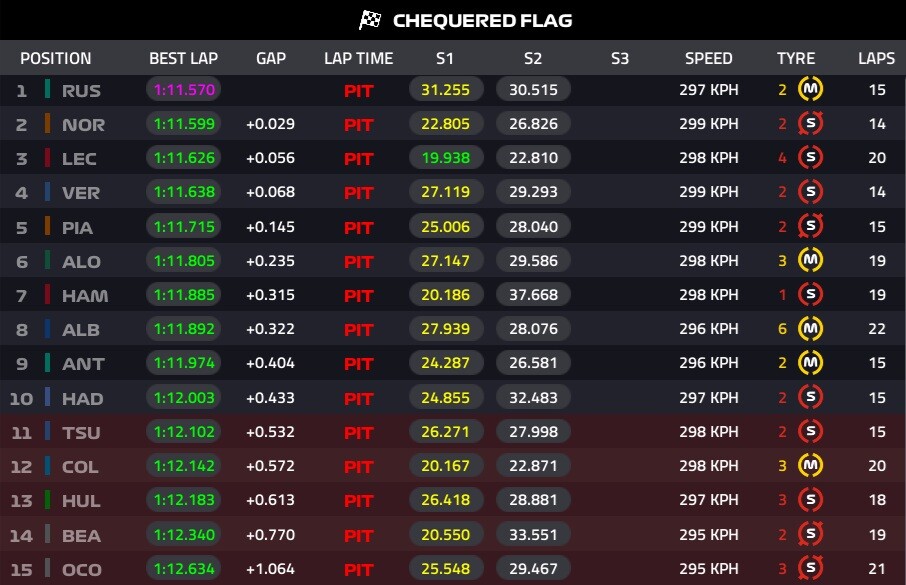The image size is (906, 585).
Task: Click Piastri's orange team colour bar
Action: point(47,227)
